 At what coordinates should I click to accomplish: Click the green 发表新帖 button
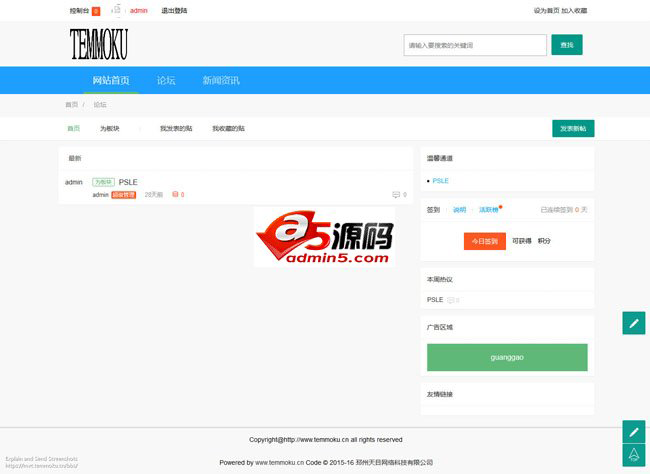point(573,129)
